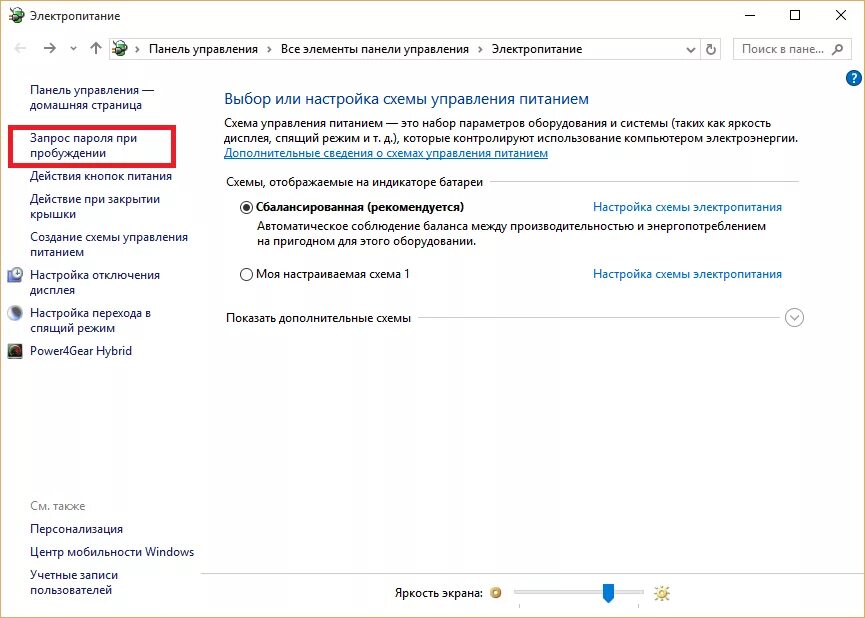Go up one level arrow
This screenshot has width=865, height=618.
(x=96, y=49)
